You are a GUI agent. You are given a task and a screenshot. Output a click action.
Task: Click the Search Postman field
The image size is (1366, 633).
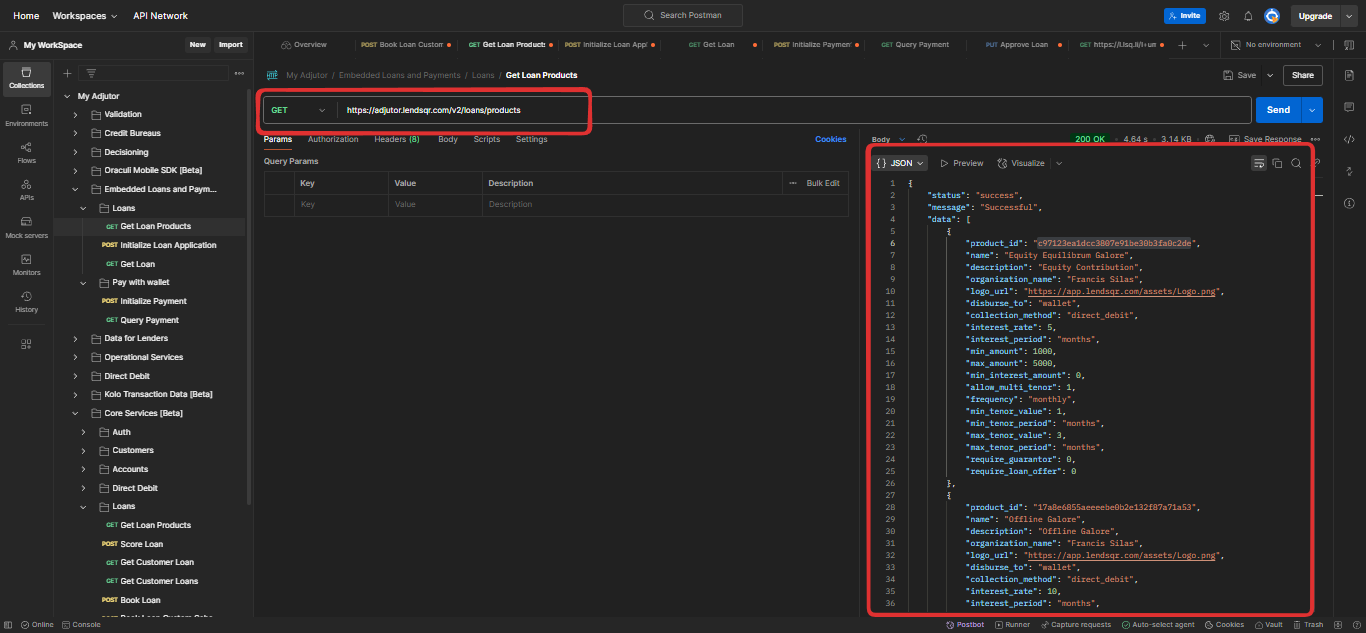click(x=684, y=15)
